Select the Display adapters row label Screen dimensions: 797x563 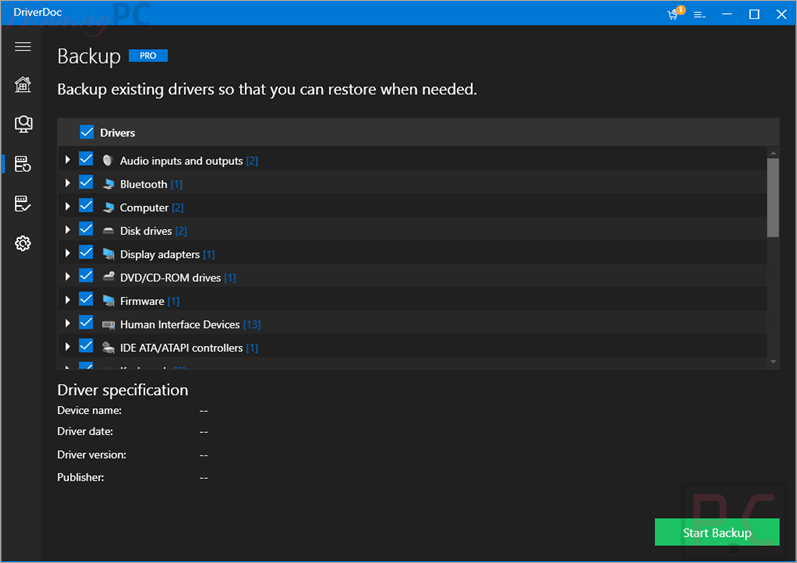pyautogui.click(x=160, y=255)
